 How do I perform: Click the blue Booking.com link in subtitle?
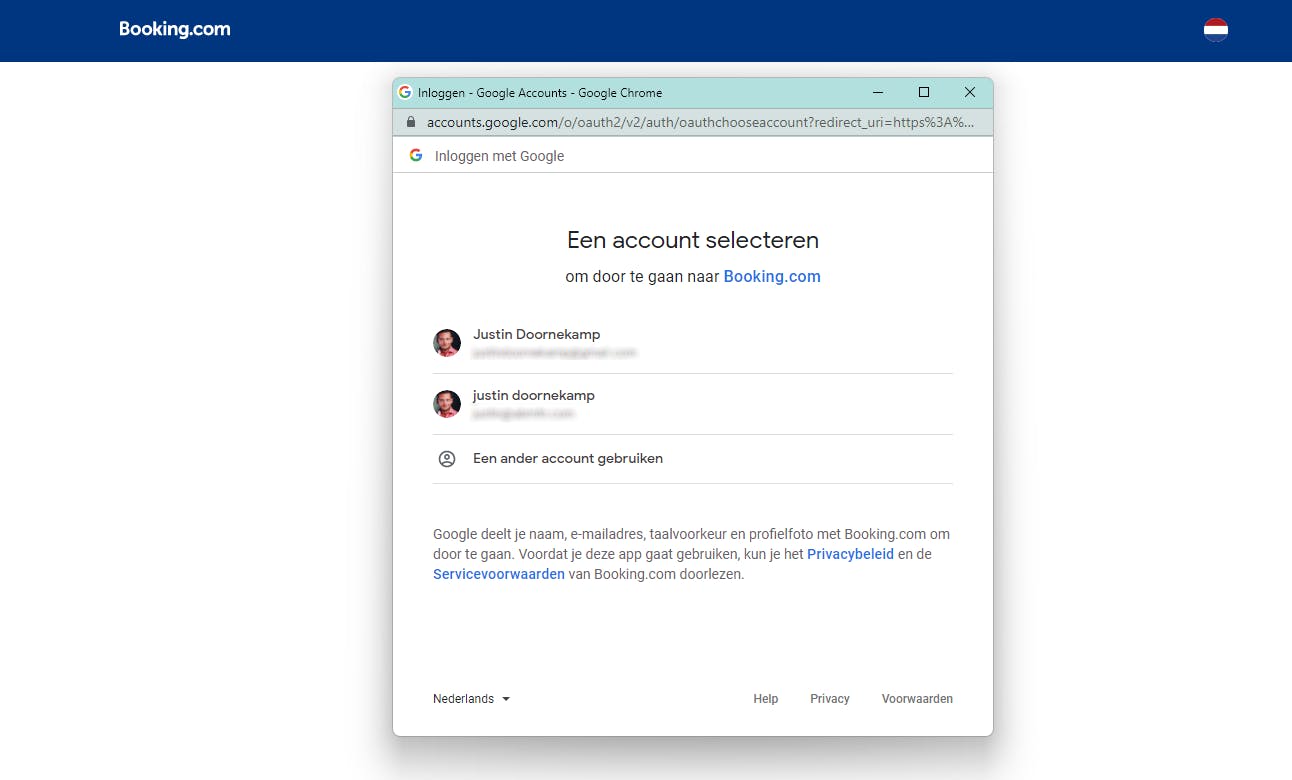[772, 277]
